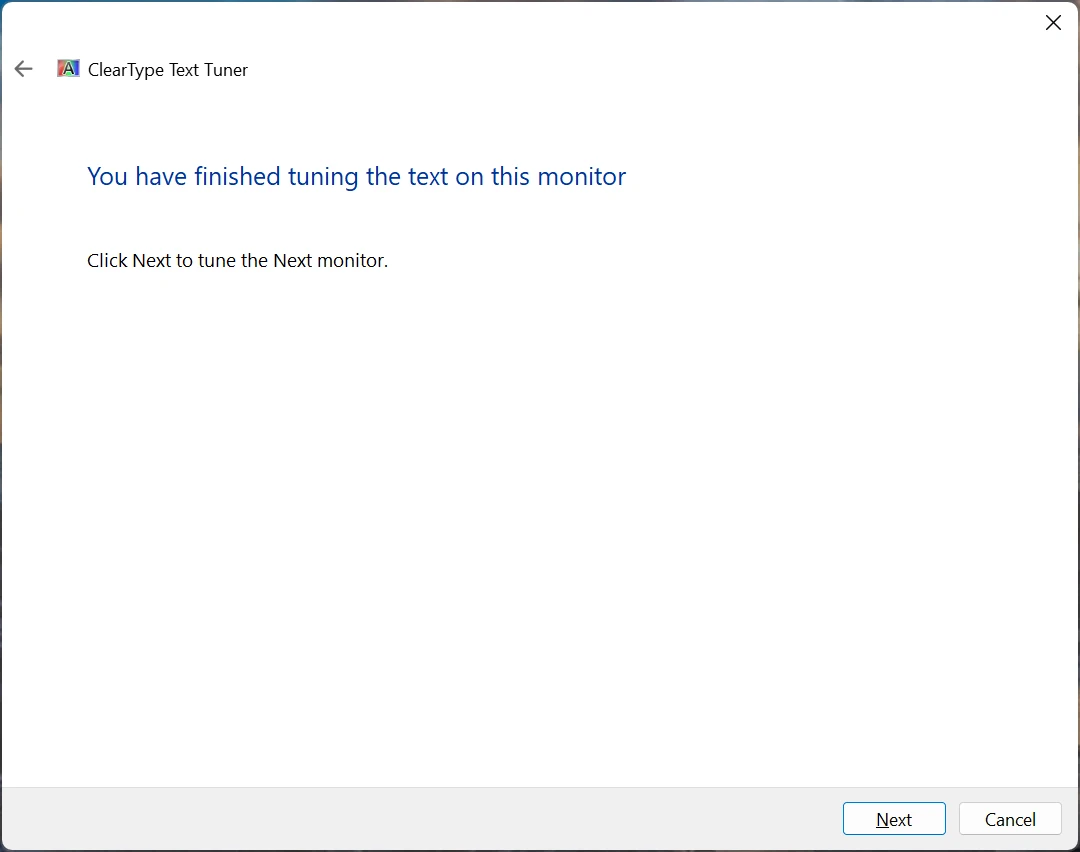Viewport: 1080px width, 852px height.
Task: Click the Next button with keyboard focus
Action: tap(893, 818)
